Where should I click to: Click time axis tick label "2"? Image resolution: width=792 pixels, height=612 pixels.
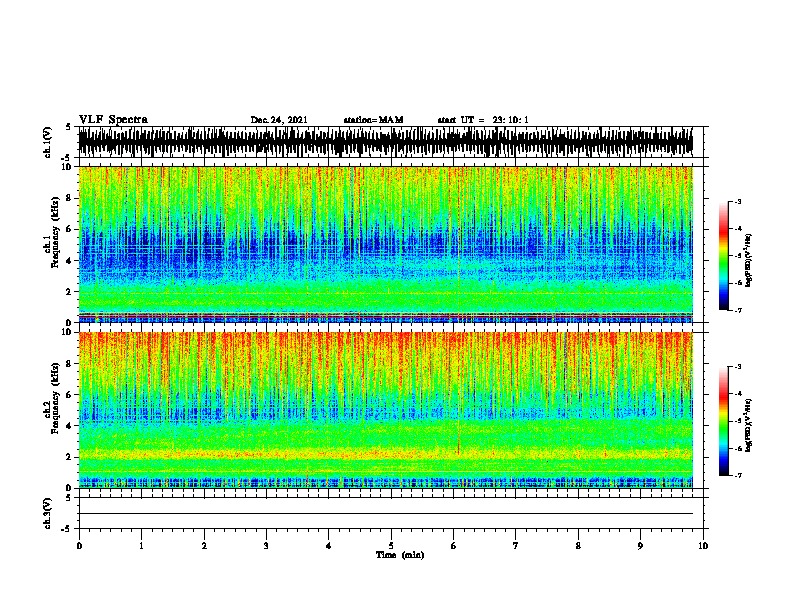[204, 546]
